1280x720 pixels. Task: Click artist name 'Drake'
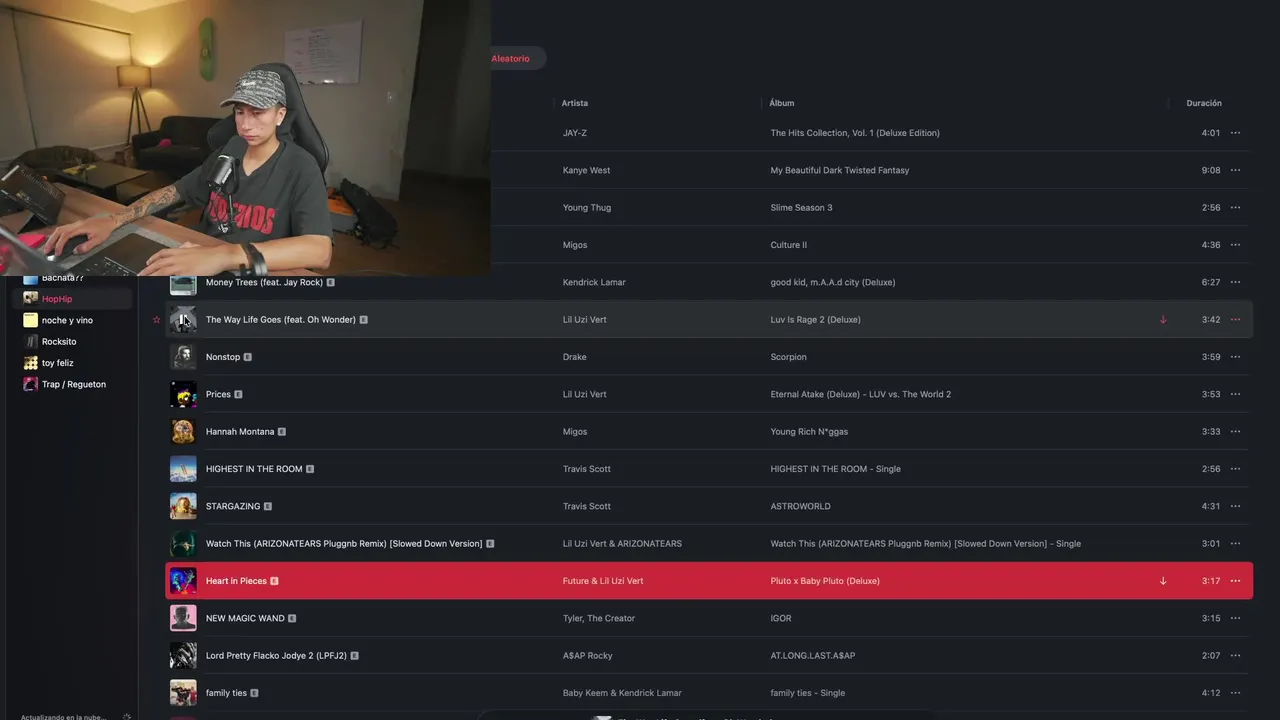(x=575, y=357)
